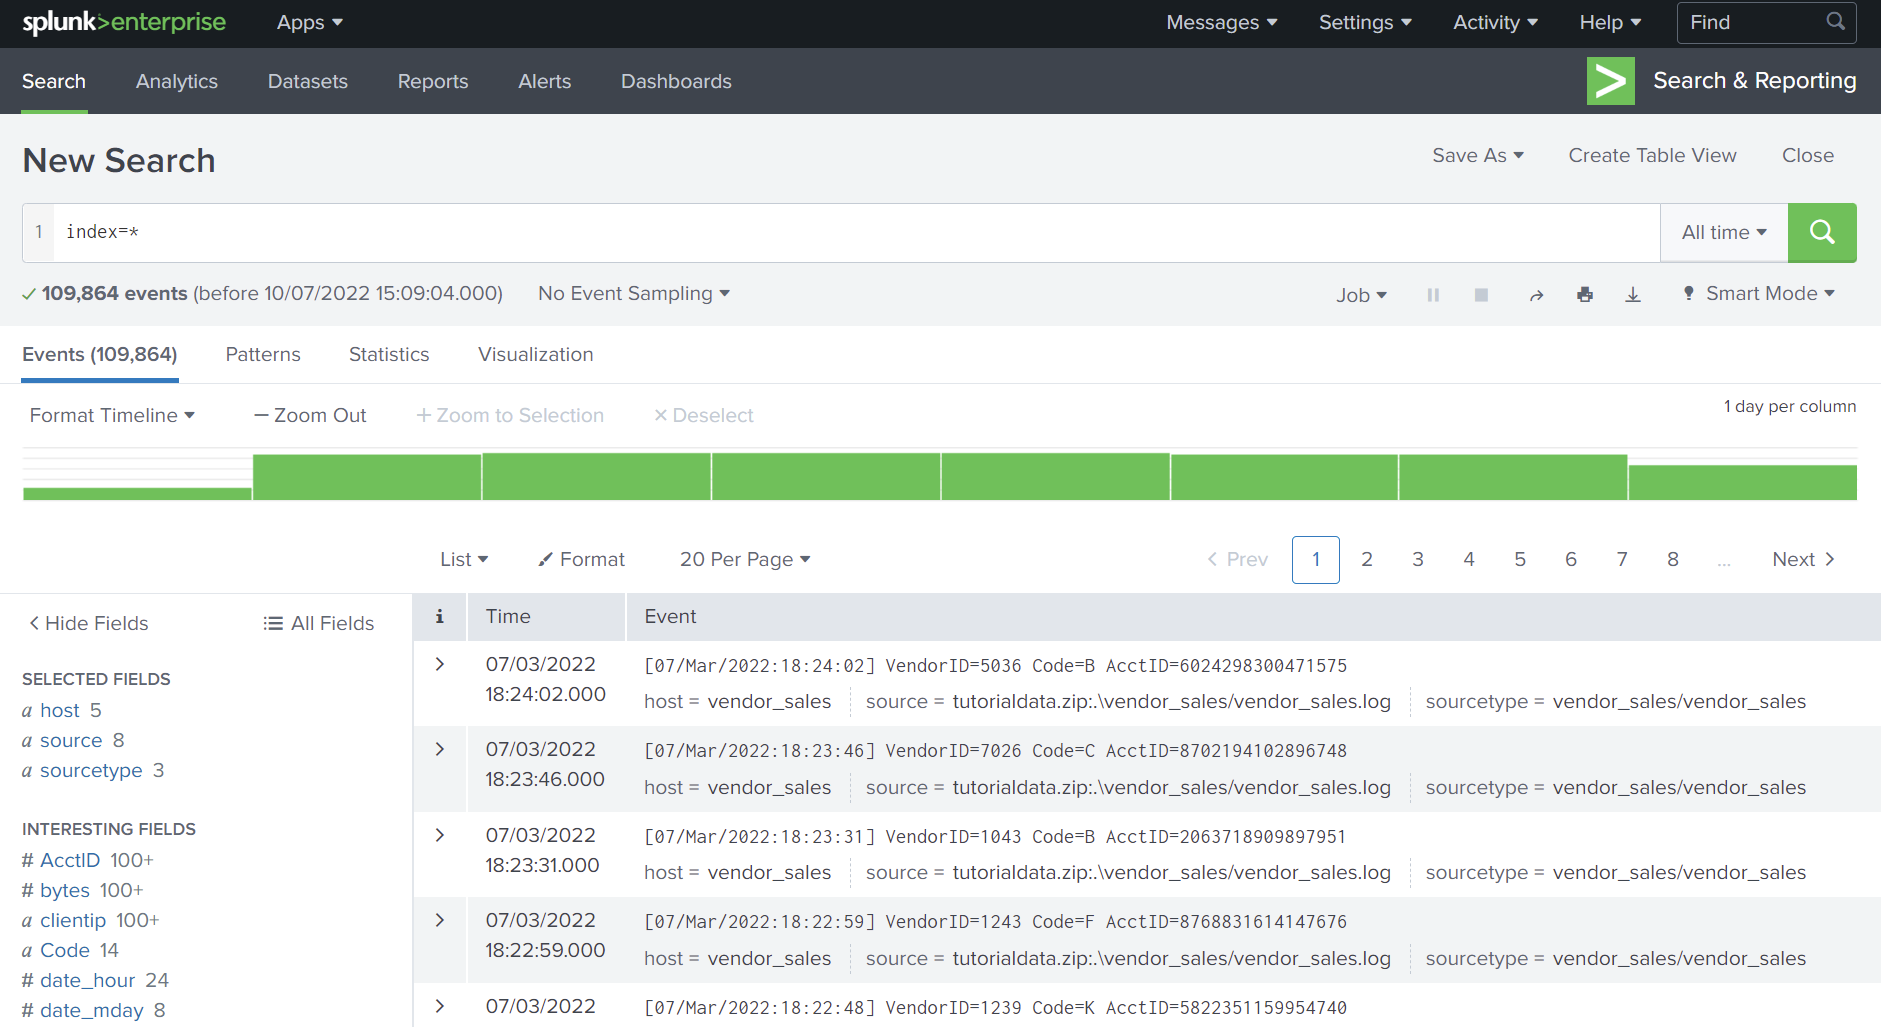Print the search results

[1585, 294]
